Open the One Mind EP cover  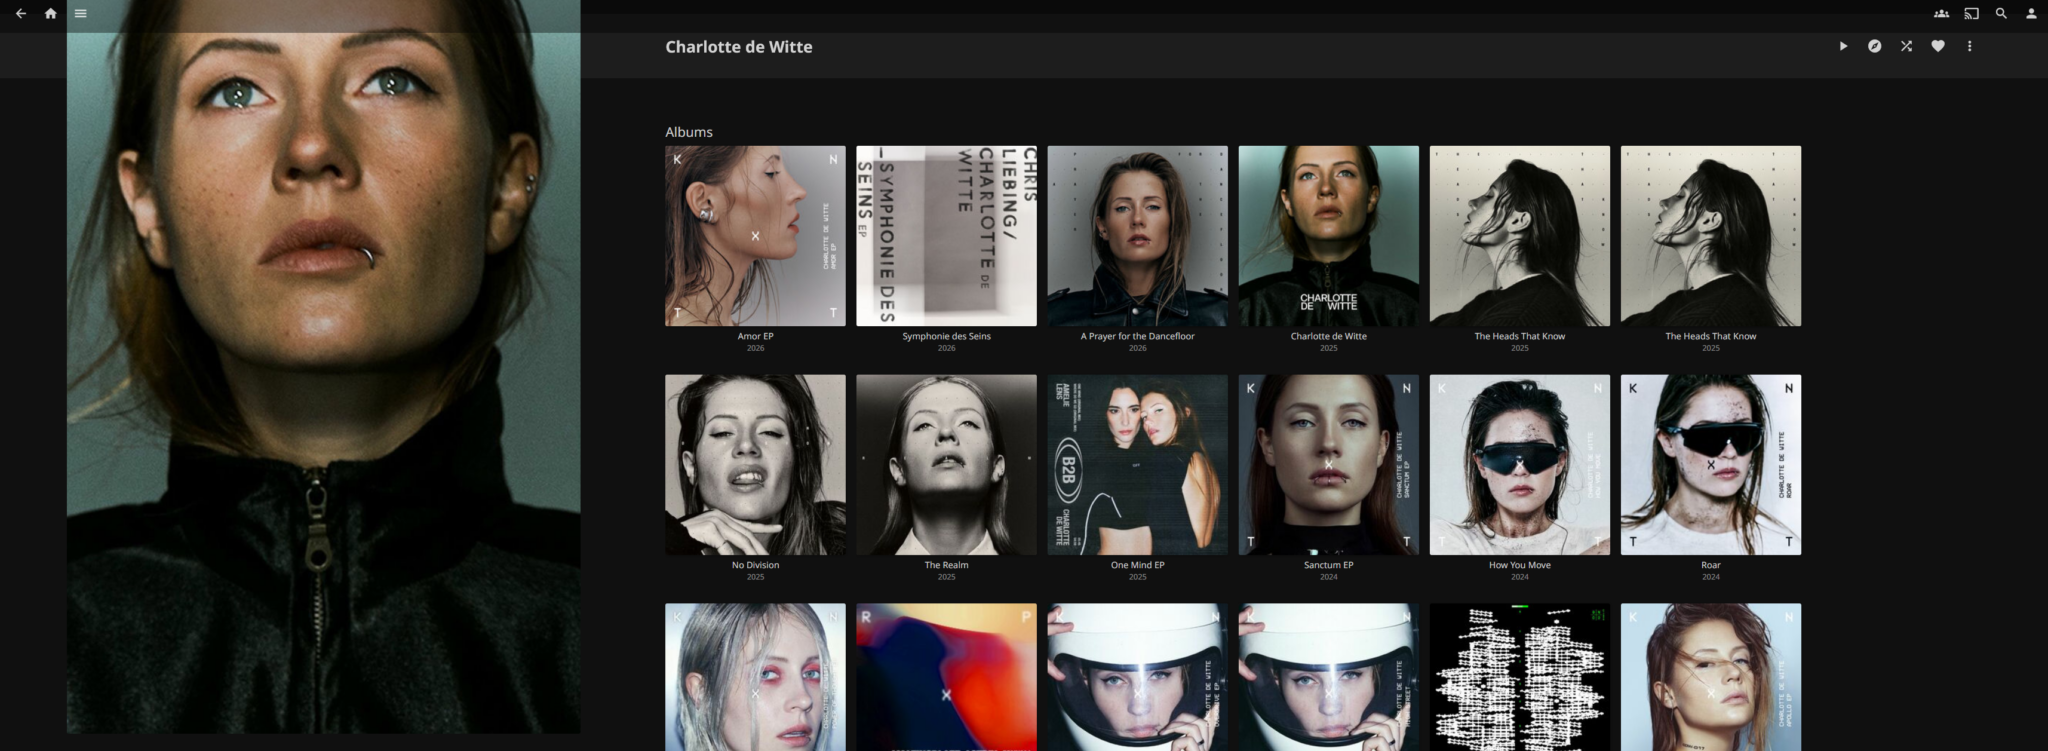(x=1137, y=465)
